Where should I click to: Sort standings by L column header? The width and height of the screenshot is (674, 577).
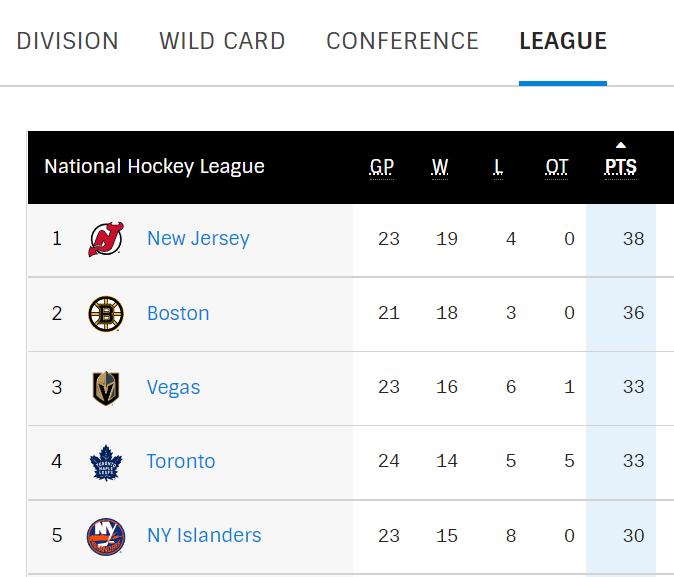point(497,167)
